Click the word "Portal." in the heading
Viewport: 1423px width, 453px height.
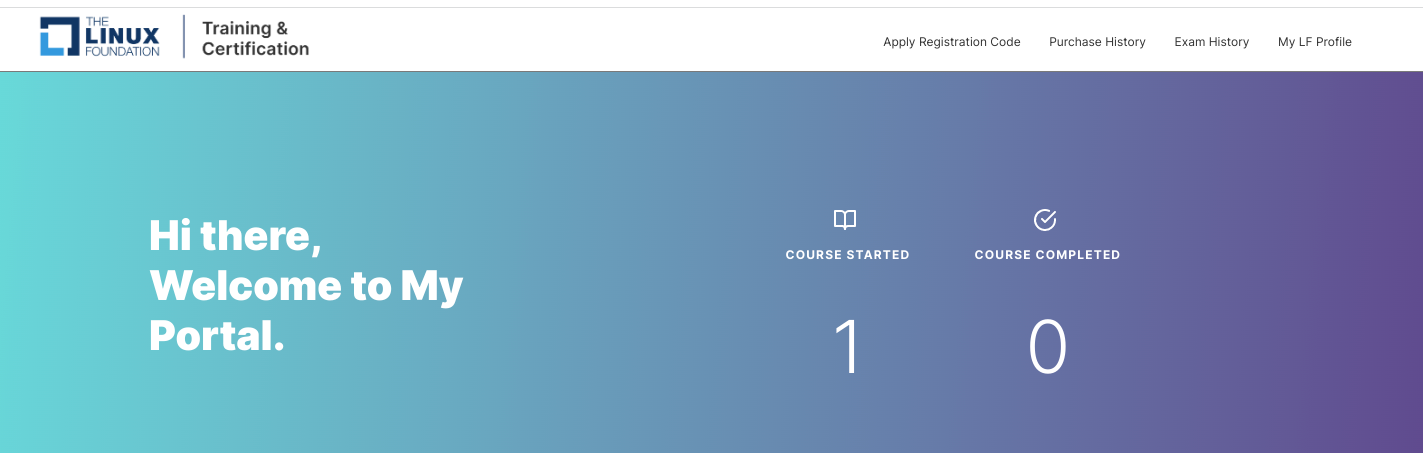pos(217,336)
